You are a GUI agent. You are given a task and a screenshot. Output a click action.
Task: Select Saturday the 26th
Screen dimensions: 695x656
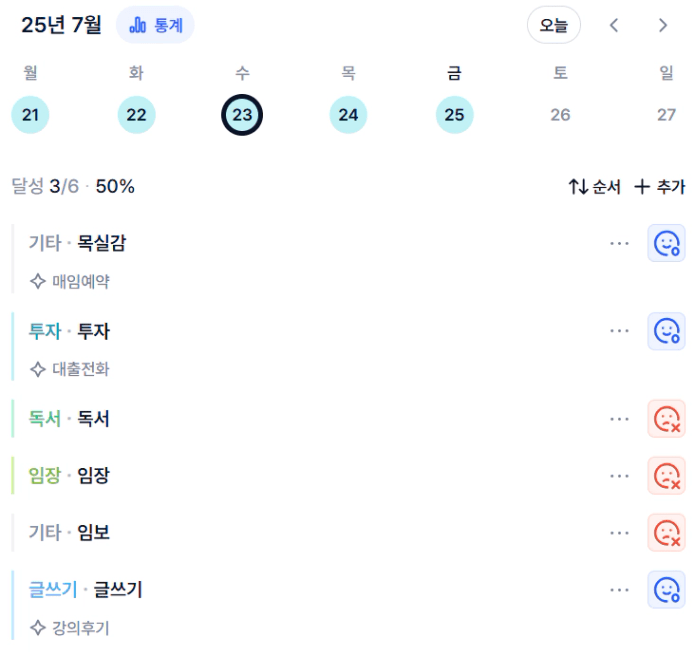(x=560, y=115)
